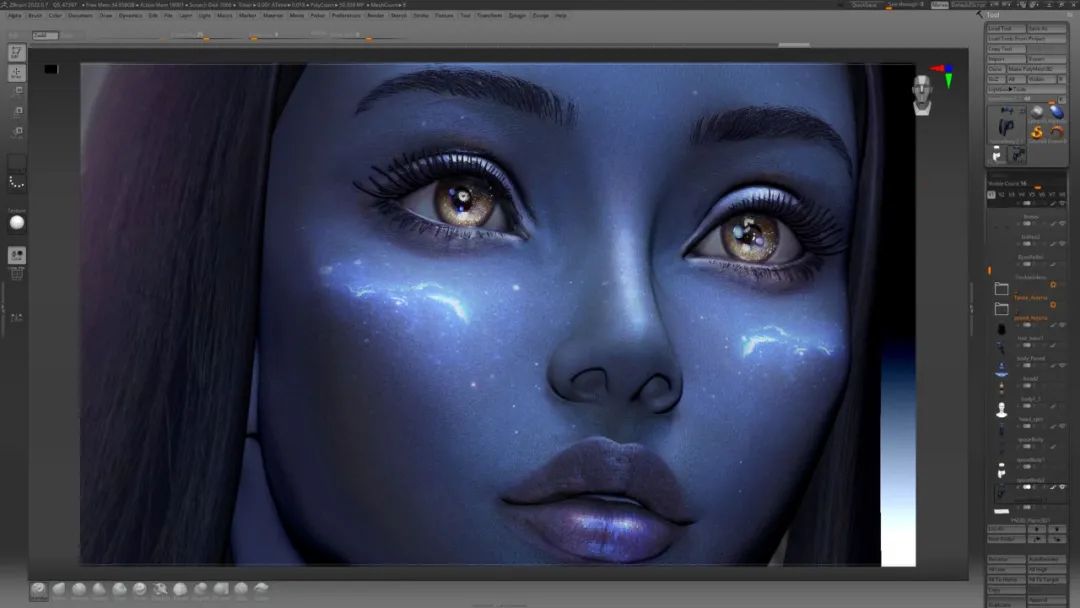Toggle polypaint brush icon on EyesReflec row

(1053, 264)
